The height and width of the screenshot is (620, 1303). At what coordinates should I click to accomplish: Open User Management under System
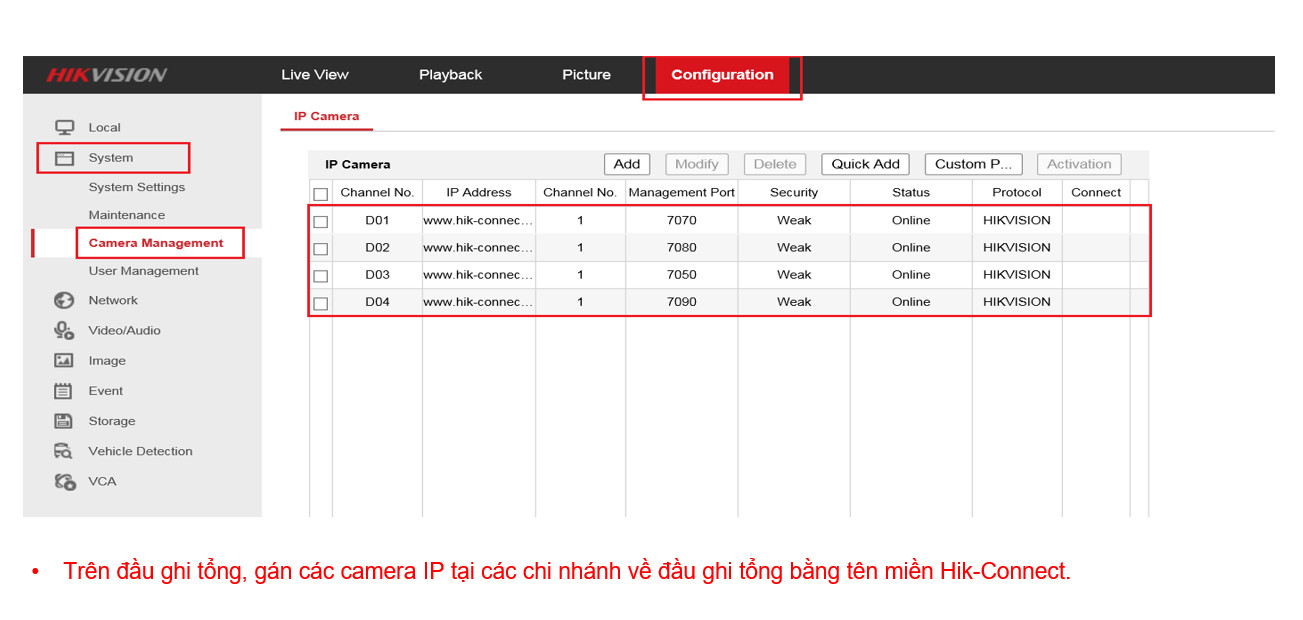[x=143, y=271]
